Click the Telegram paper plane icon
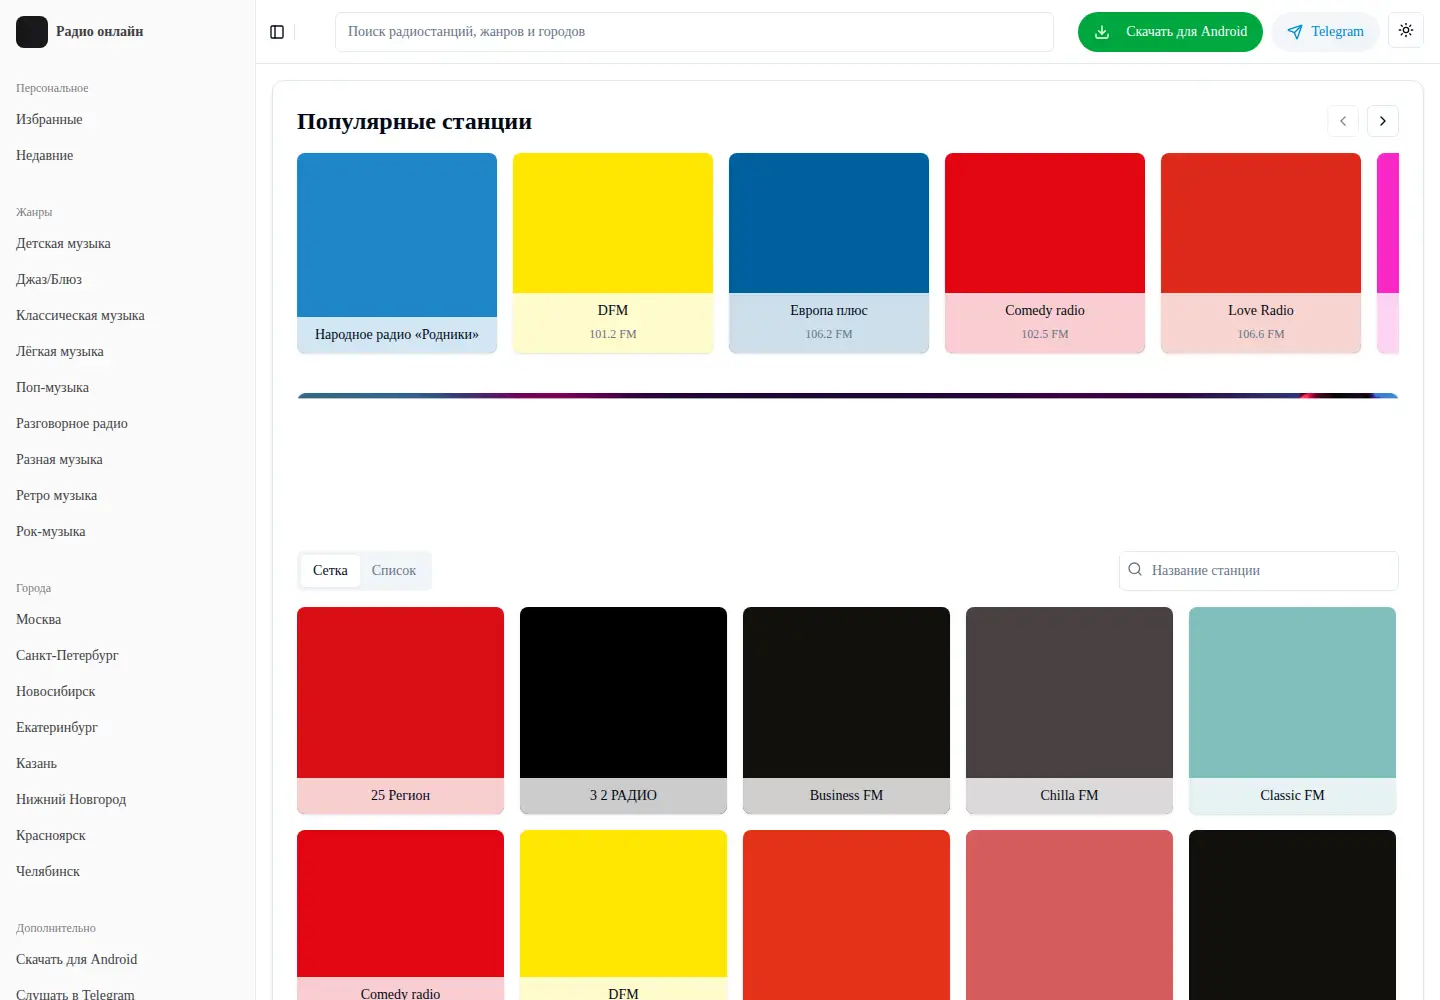 tap(1295, 32)
